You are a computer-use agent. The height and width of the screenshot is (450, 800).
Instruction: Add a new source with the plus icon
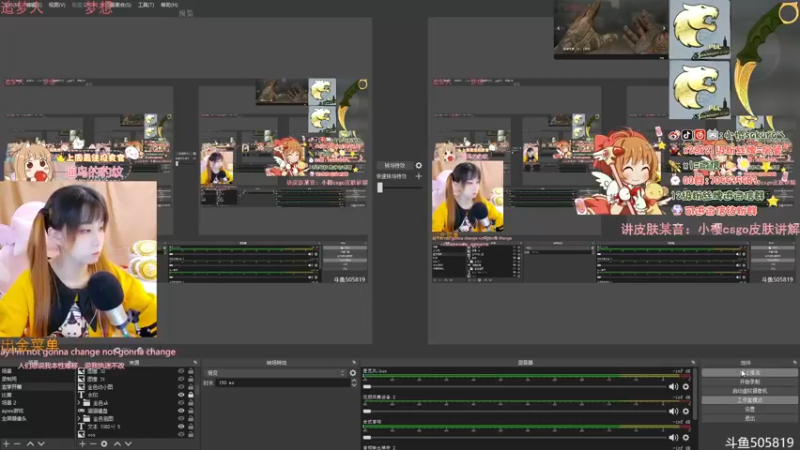coord(82,444)
